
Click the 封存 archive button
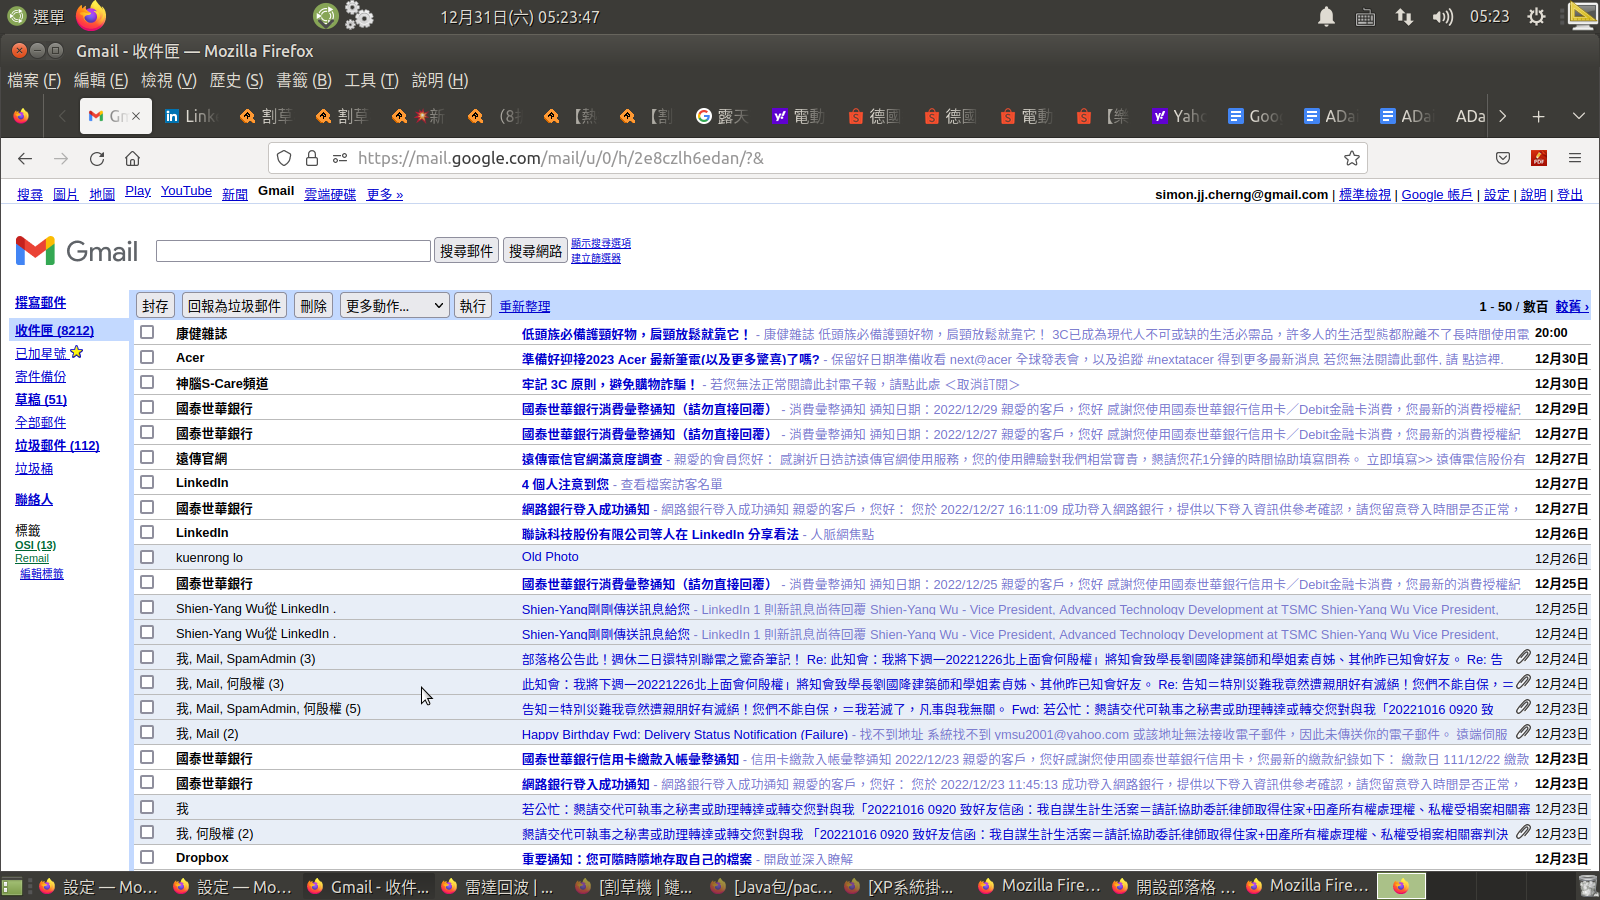(155, 306)
